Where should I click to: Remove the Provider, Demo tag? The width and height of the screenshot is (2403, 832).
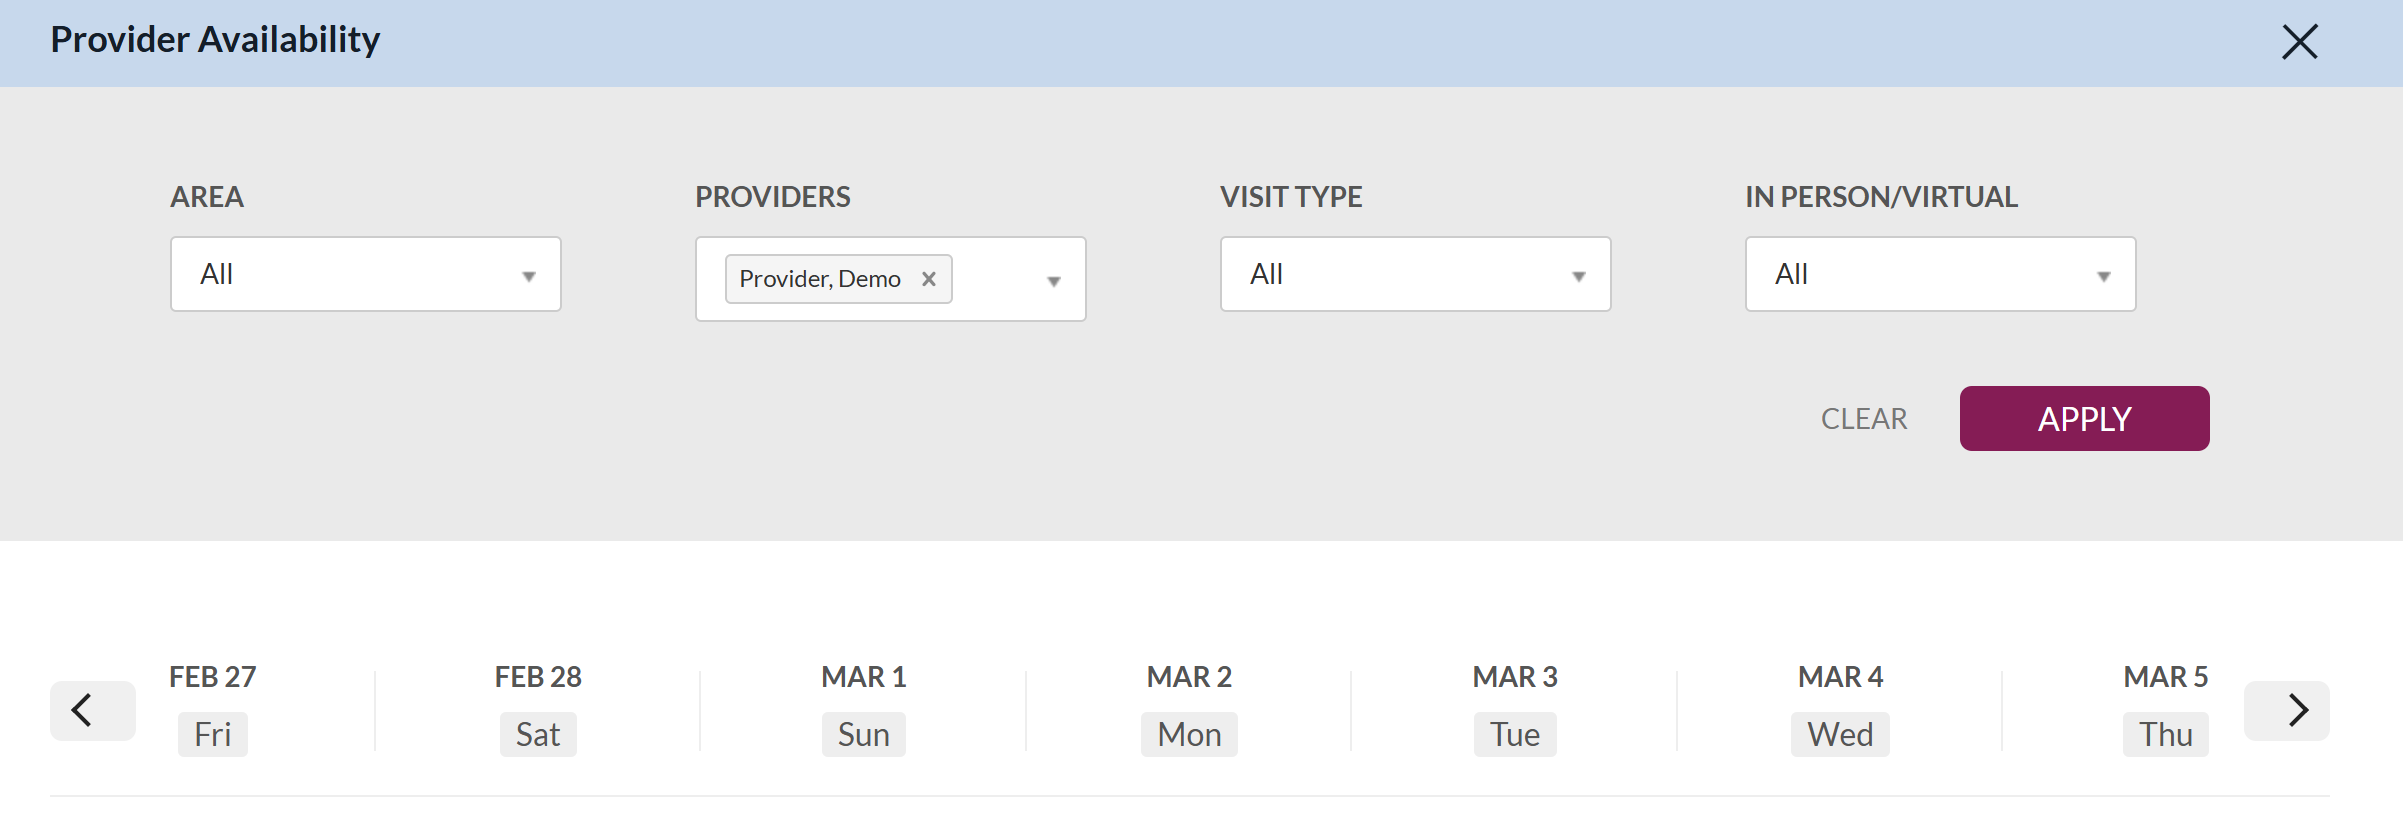(x=929, y=279)
